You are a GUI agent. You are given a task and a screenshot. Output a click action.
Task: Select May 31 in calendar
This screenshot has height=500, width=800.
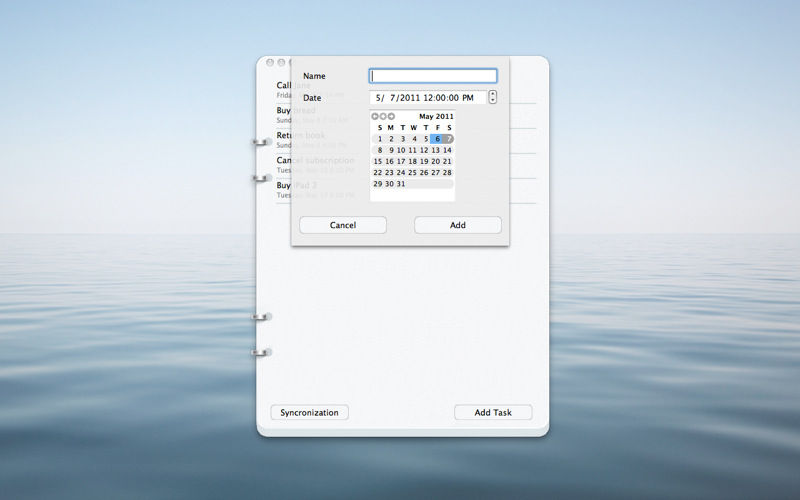pos(401,184)
